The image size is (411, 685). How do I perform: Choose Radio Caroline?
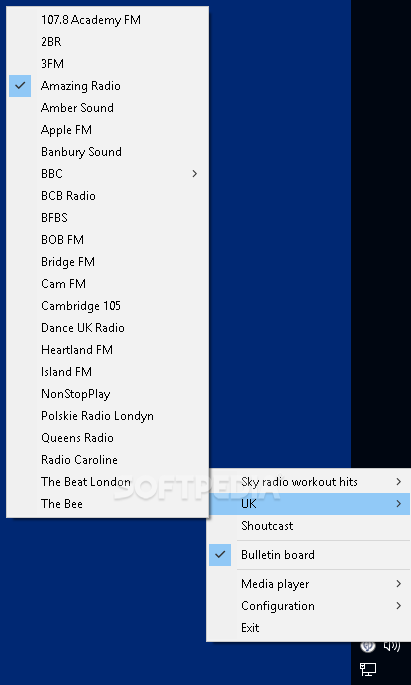(107, 460)
